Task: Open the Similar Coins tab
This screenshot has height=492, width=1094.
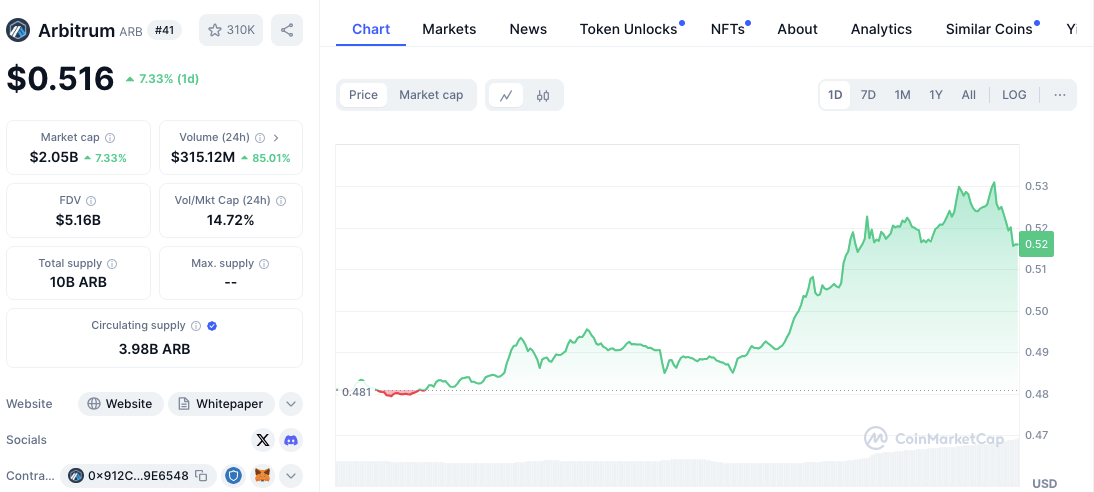Action: point(991,29)
